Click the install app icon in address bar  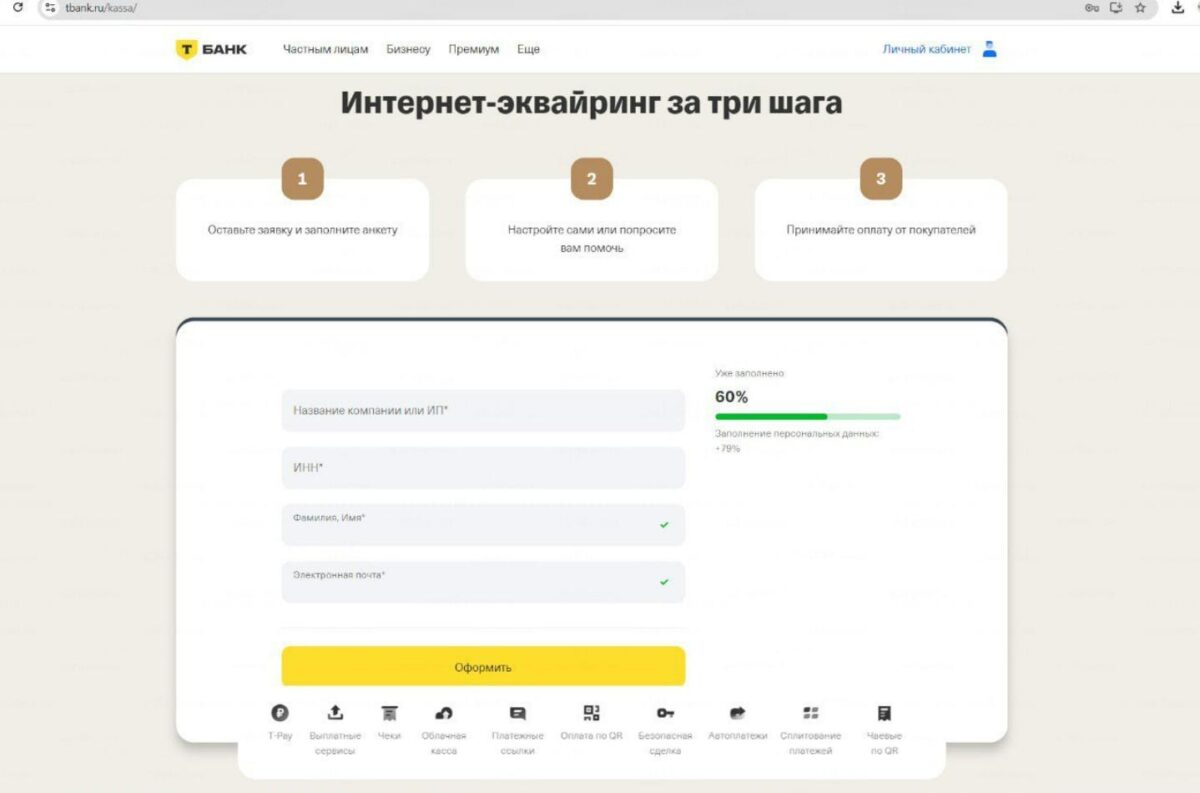1116,7
